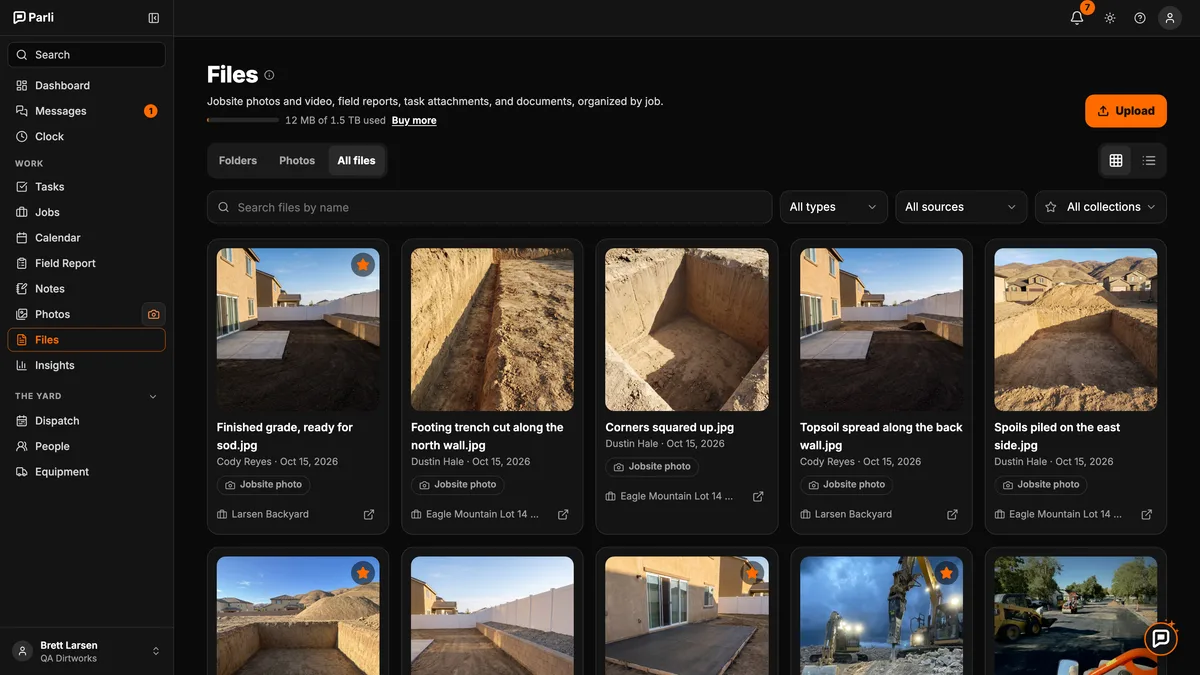The height and width of the screenshot is (675, 1200).
Task: Open Messages in sidebar
Action: pos(86,111)
